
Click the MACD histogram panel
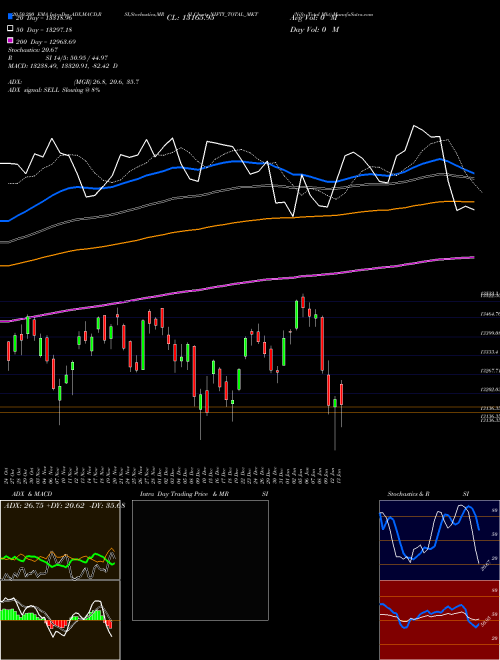coord(60,620)
